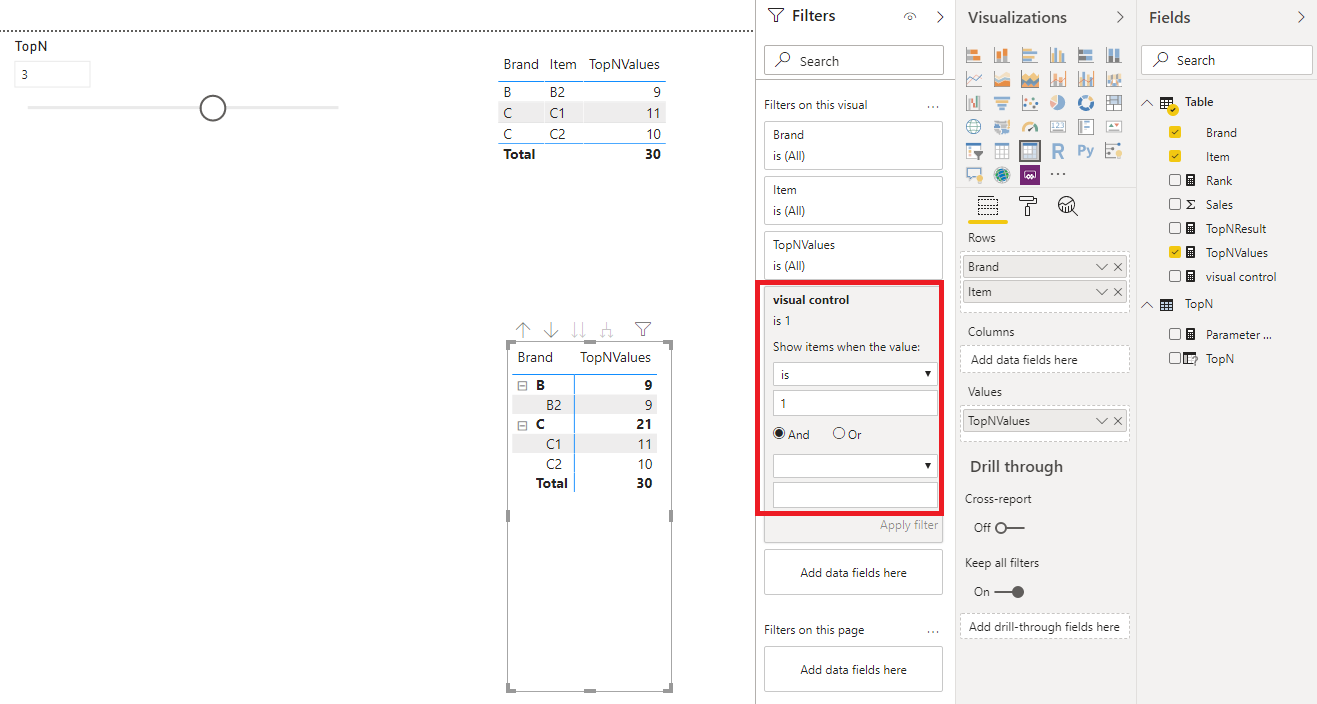Select the Ribbon chart visualization
Viewport: 1317px width, 704px height.
coord(1114,79)
